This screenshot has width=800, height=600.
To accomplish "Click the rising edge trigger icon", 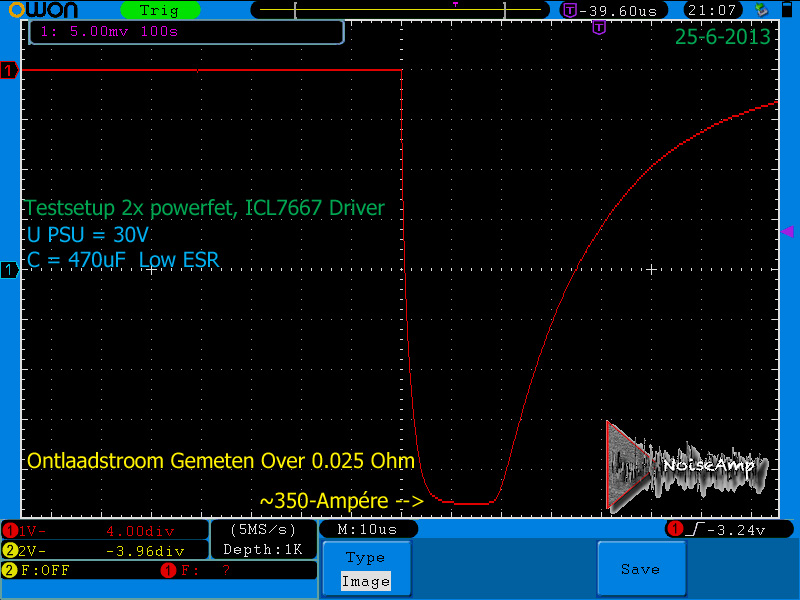I will tap(695, 530).
